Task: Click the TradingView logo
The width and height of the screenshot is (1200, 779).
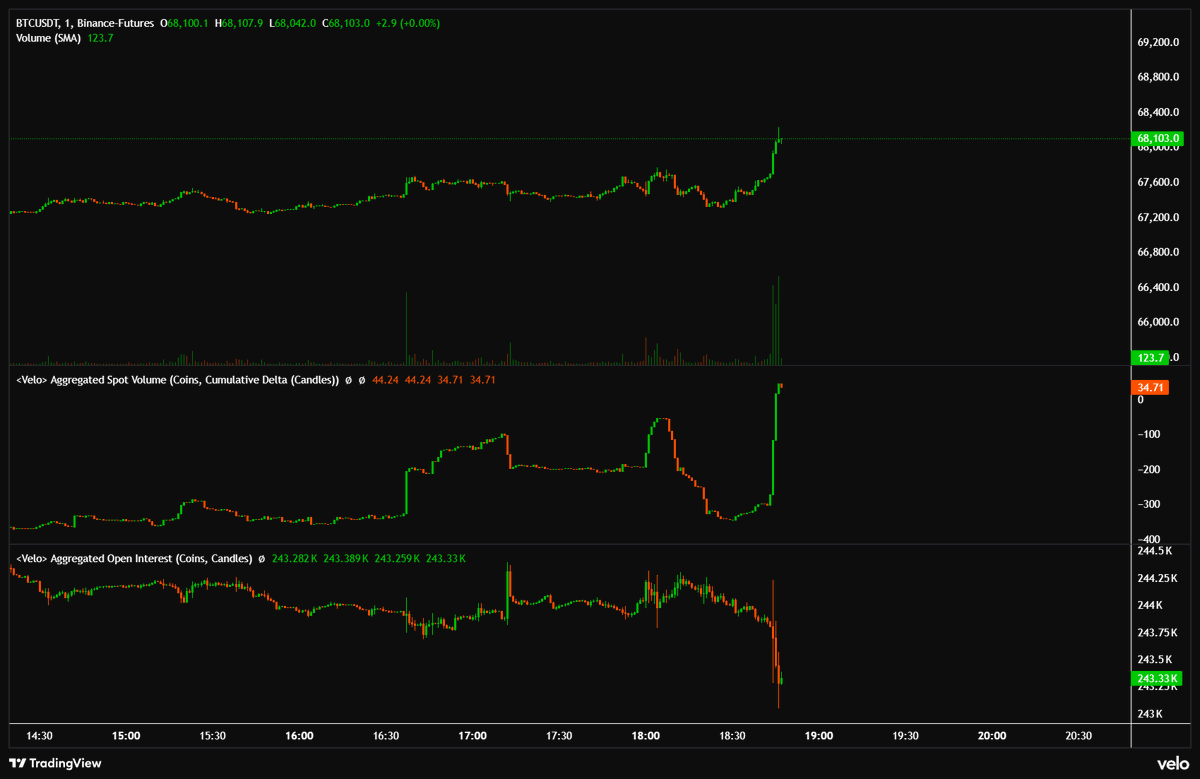Action: tap(55, 763)
